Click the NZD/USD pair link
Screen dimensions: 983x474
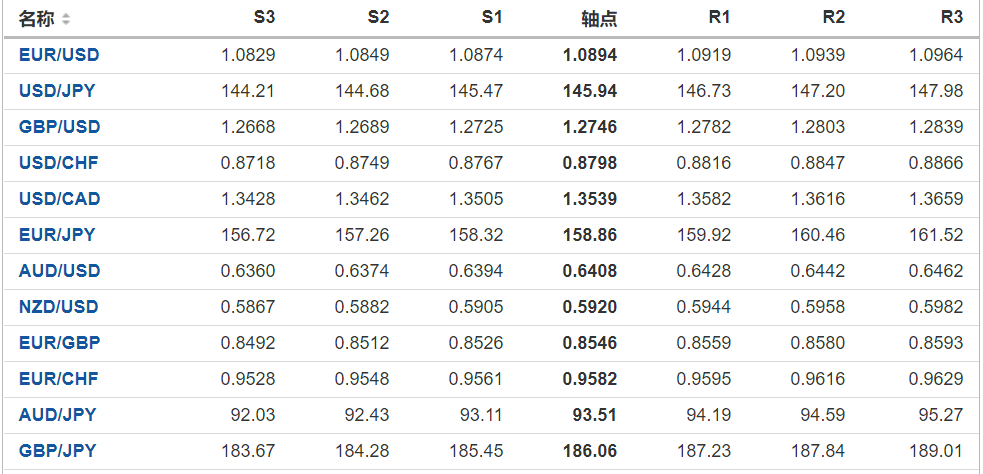(59, 307)
